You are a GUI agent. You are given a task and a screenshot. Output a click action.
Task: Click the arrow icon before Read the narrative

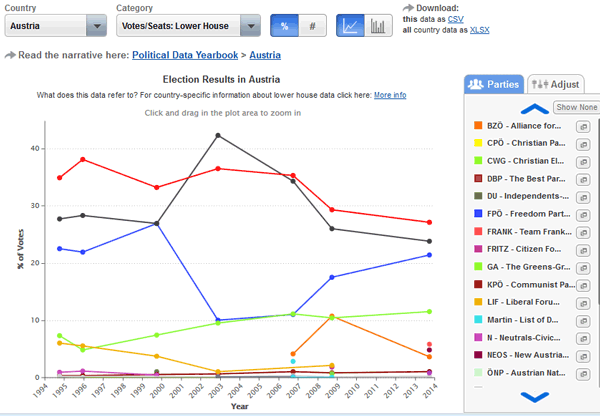click(x=10, y=55)
